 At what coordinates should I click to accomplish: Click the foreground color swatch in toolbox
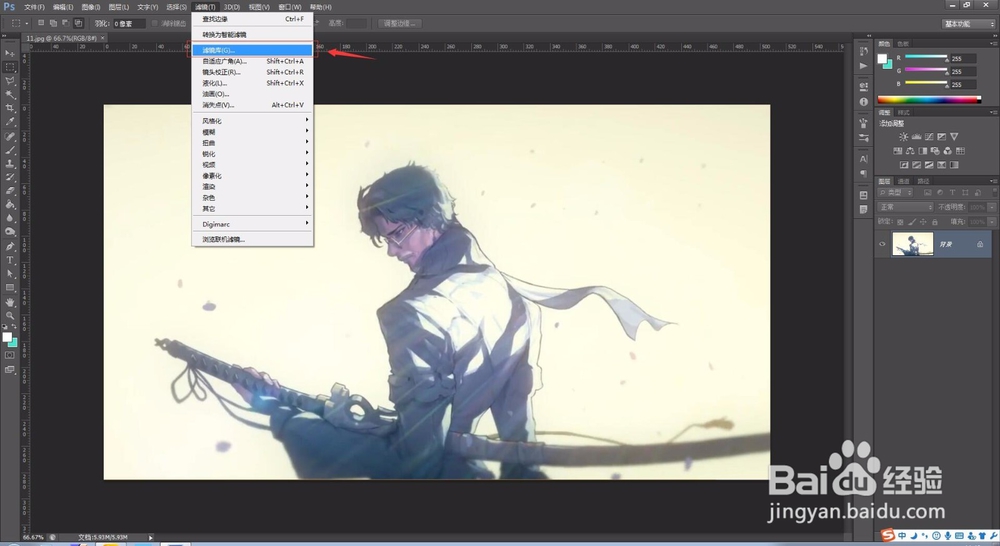pos(7,337)
